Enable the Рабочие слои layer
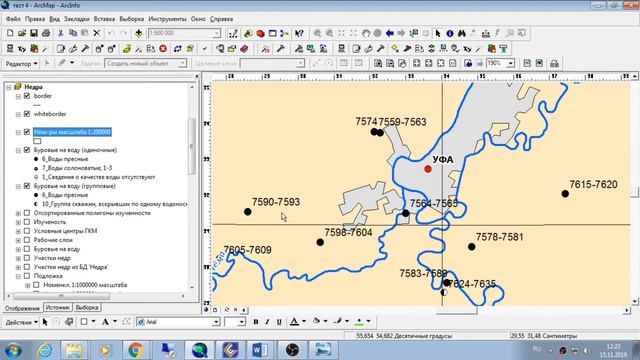This screenshot has height=360, width=640. click(27, 240)
